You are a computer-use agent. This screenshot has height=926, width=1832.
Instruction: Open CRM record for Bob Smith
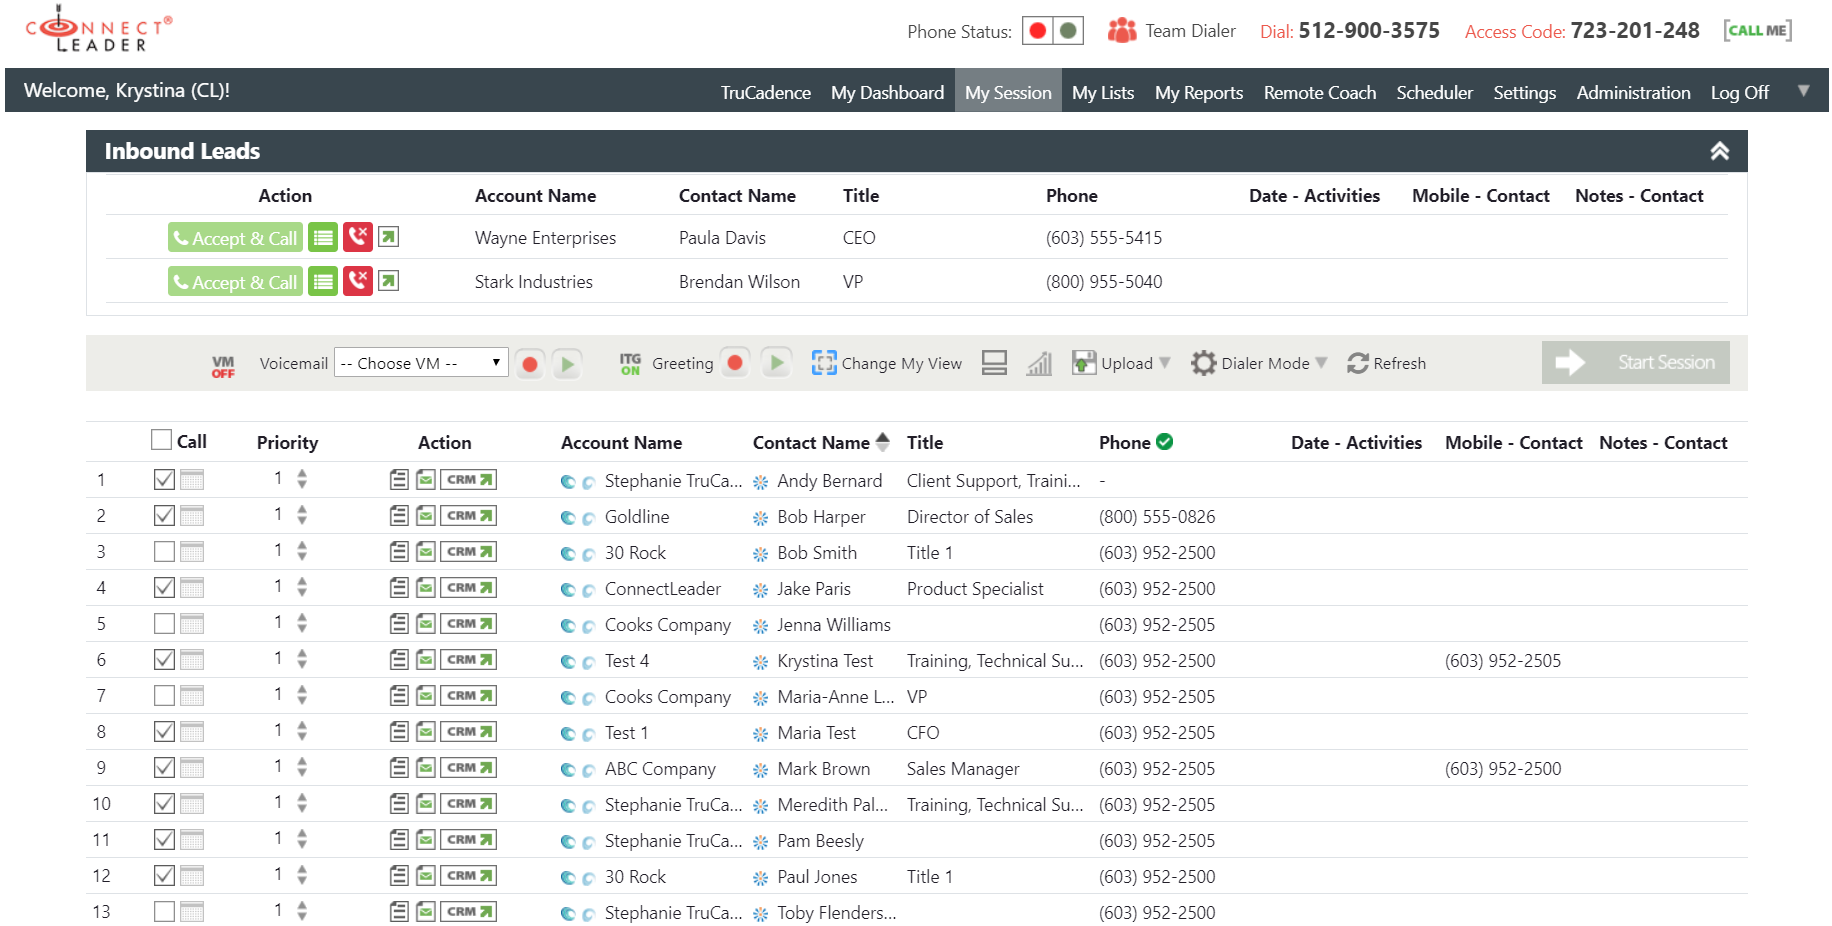469,552
